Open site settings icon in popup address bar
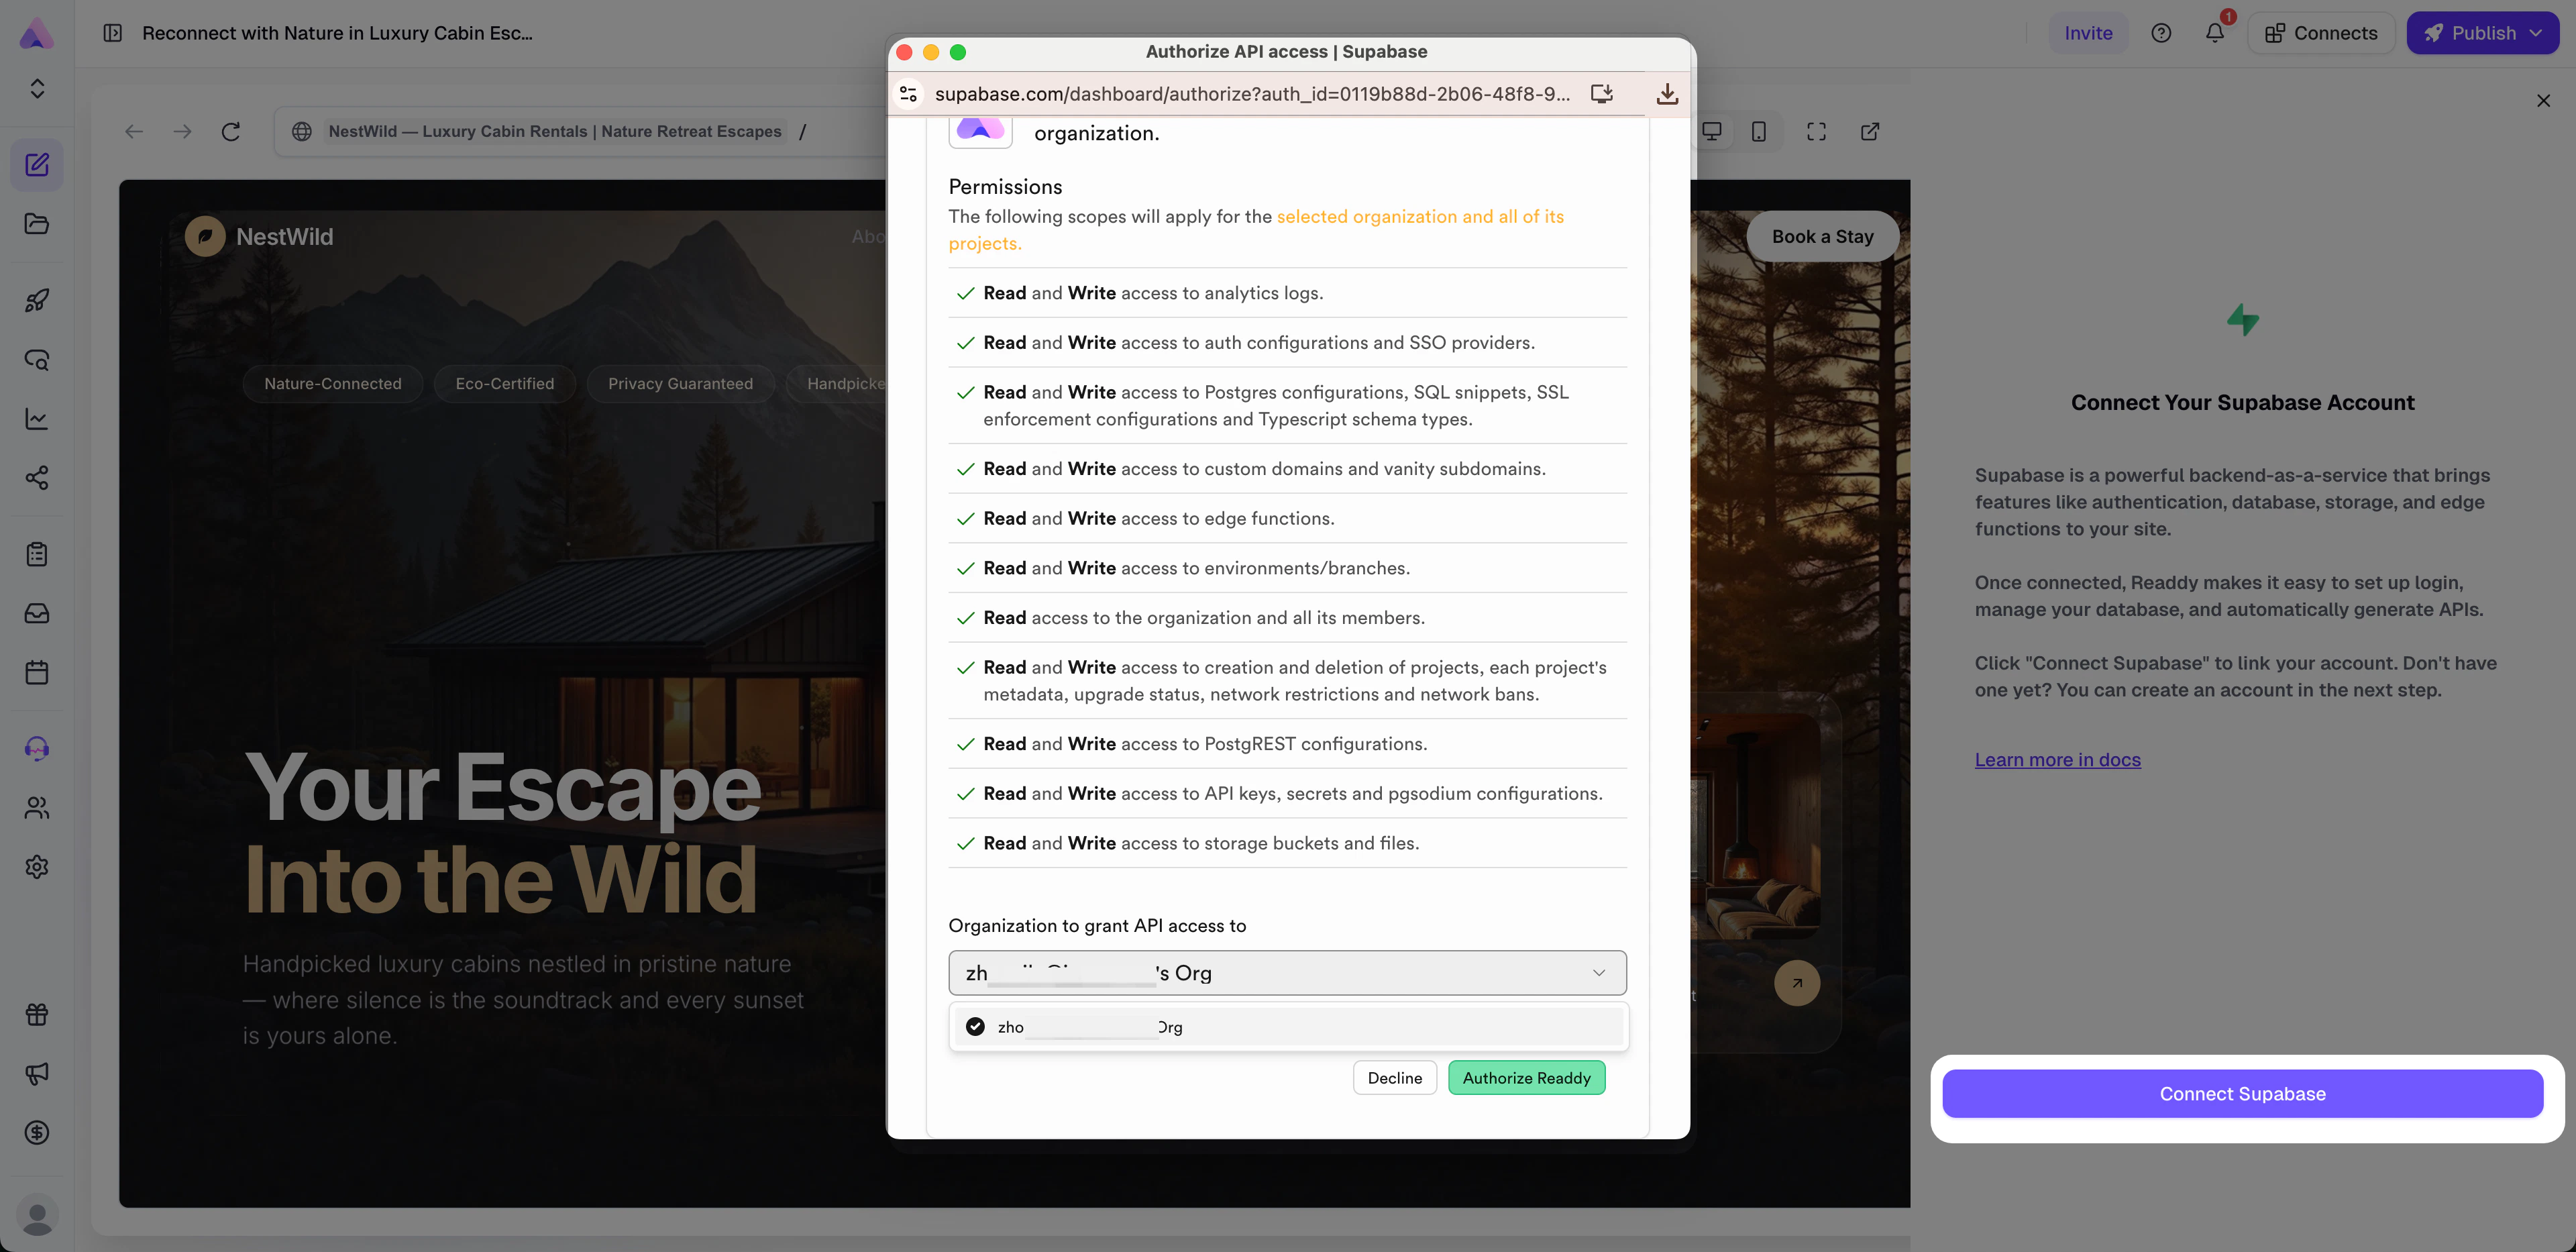The image size is (2576, 1252). tap(909, 94)
